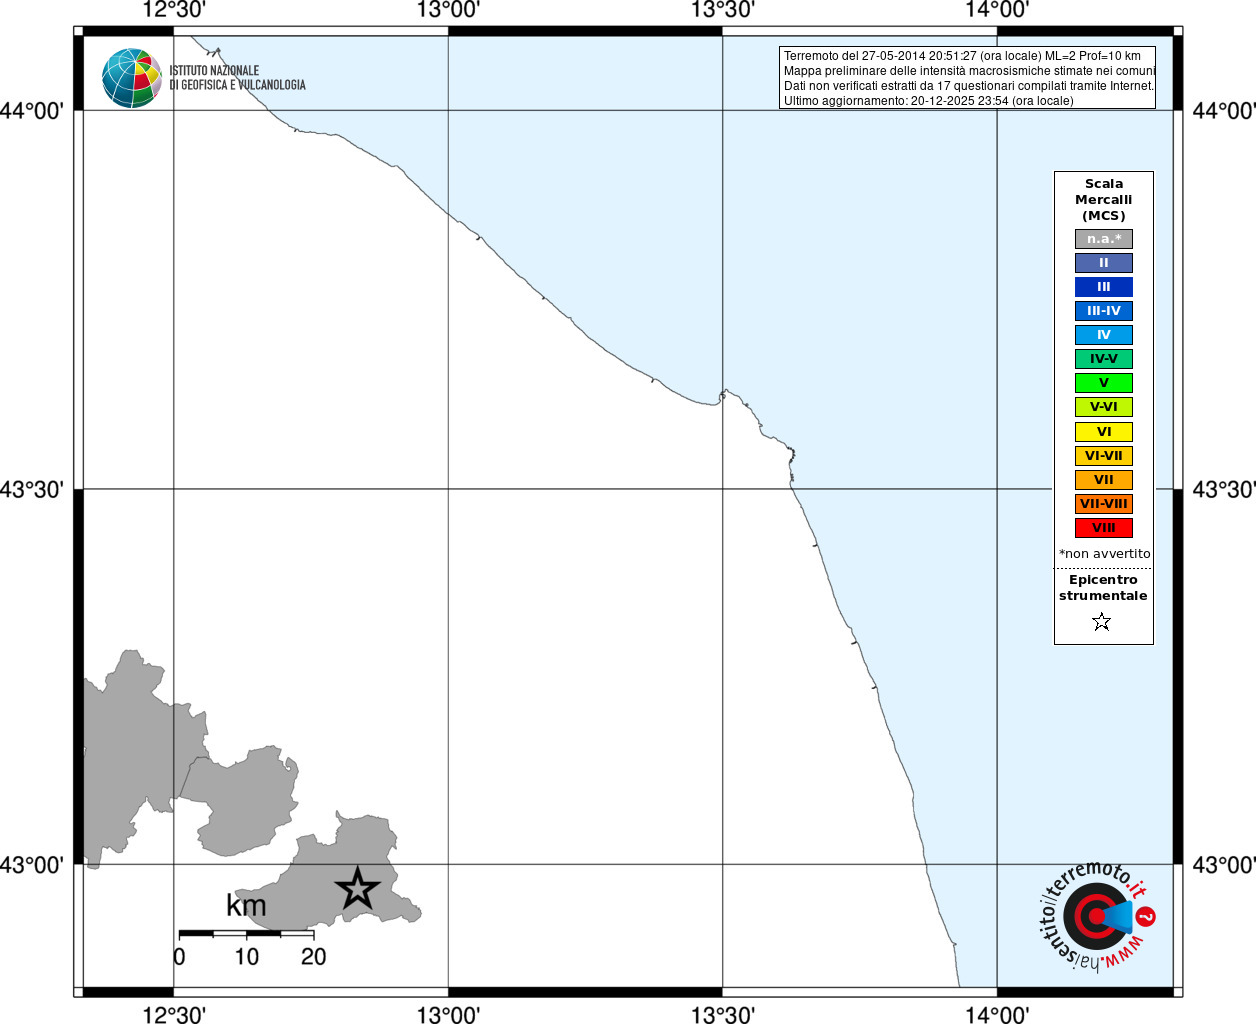Click the top axis label 13°00'
The image size is (1256, 1024).
[x=448, y=10]
